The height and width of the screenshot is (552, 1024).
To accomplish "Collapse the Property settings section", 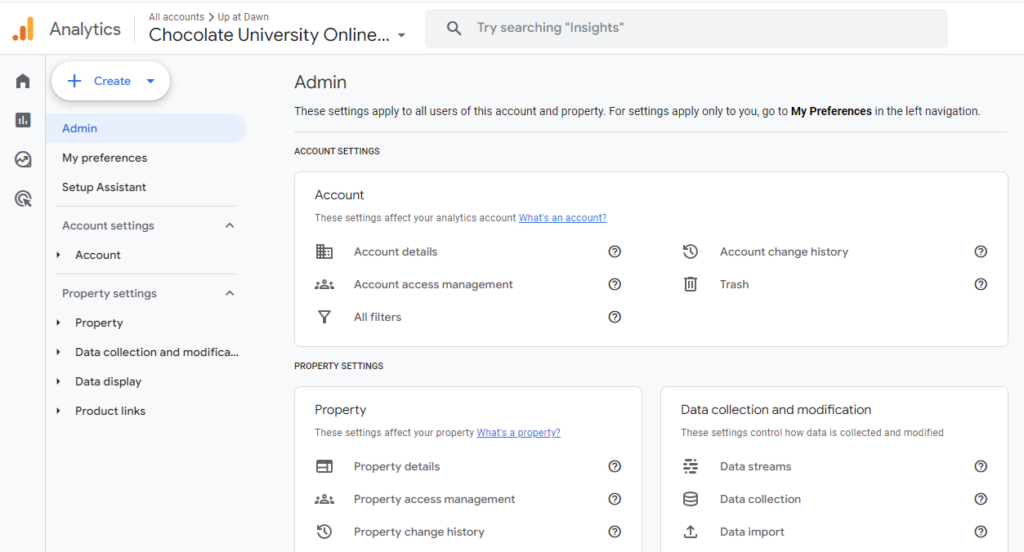I will point(229,294).
